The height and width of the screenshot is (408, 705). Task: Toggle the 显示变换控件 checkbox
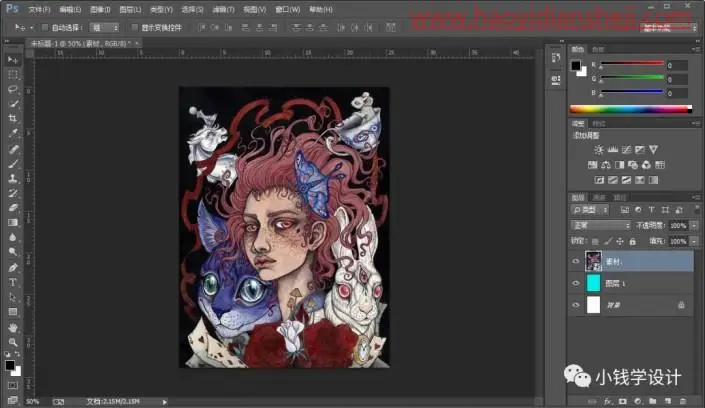(134, 27)
